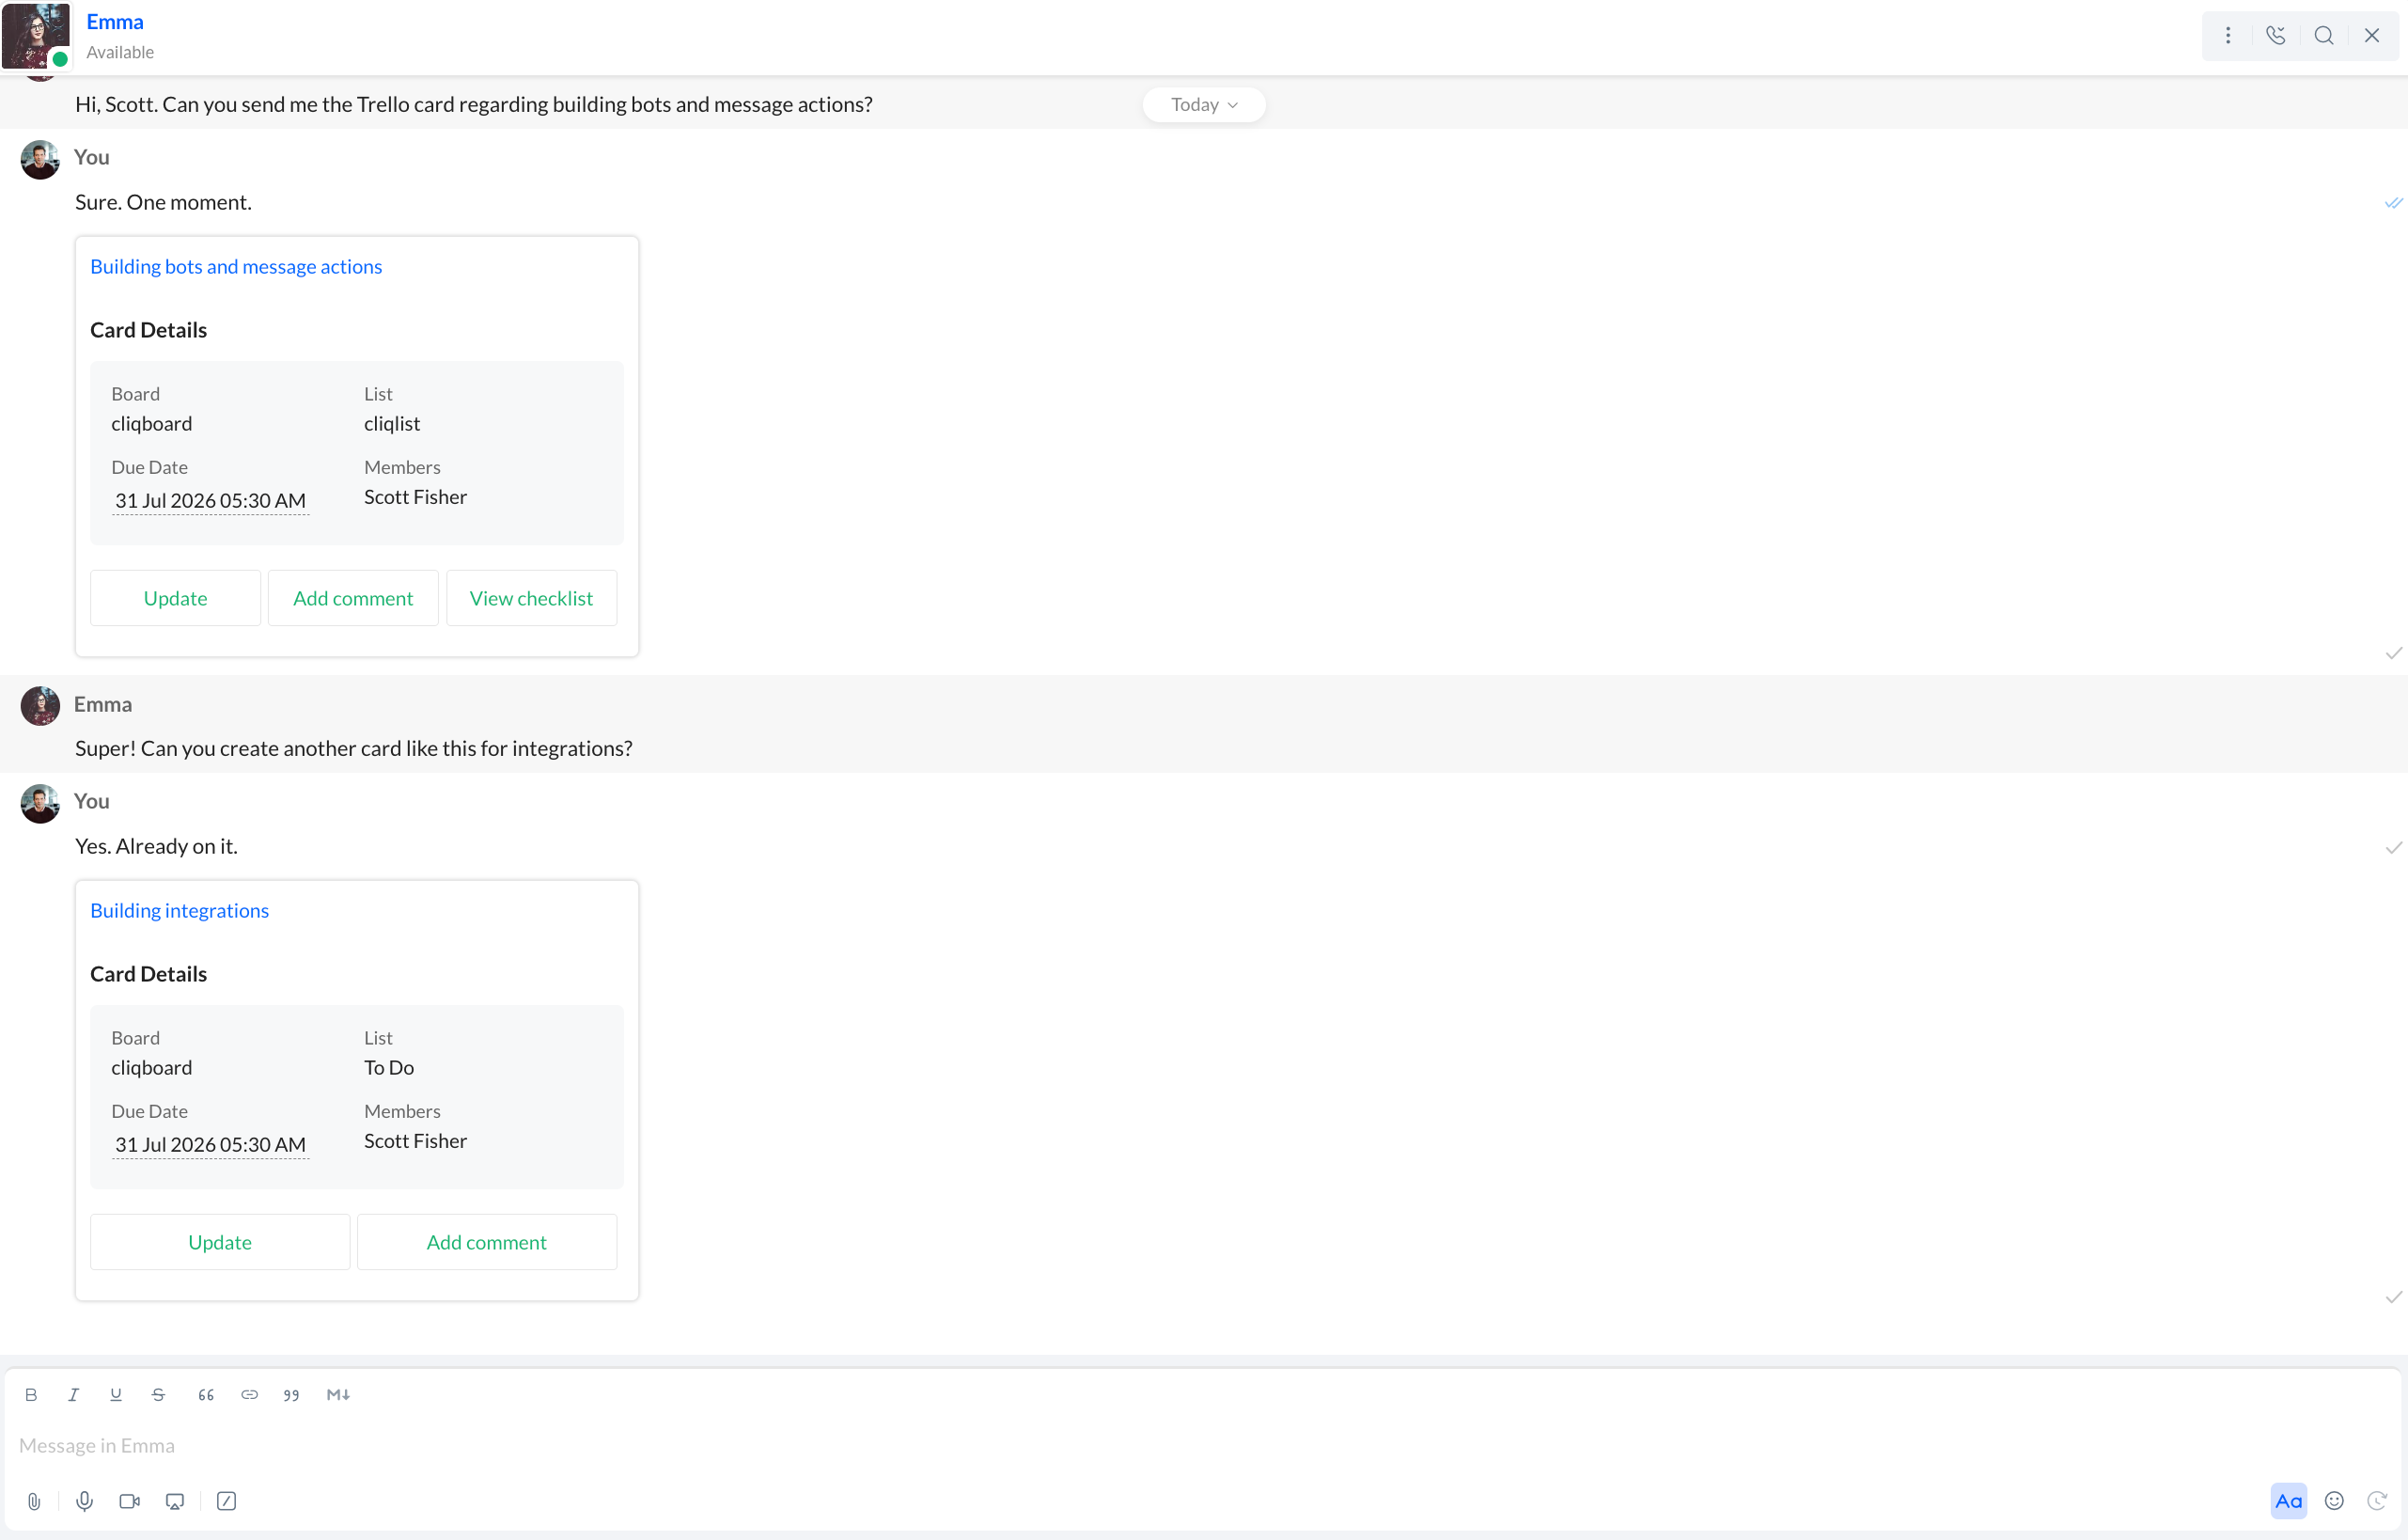Share your screen from the composer

(x=175, y=1501)
